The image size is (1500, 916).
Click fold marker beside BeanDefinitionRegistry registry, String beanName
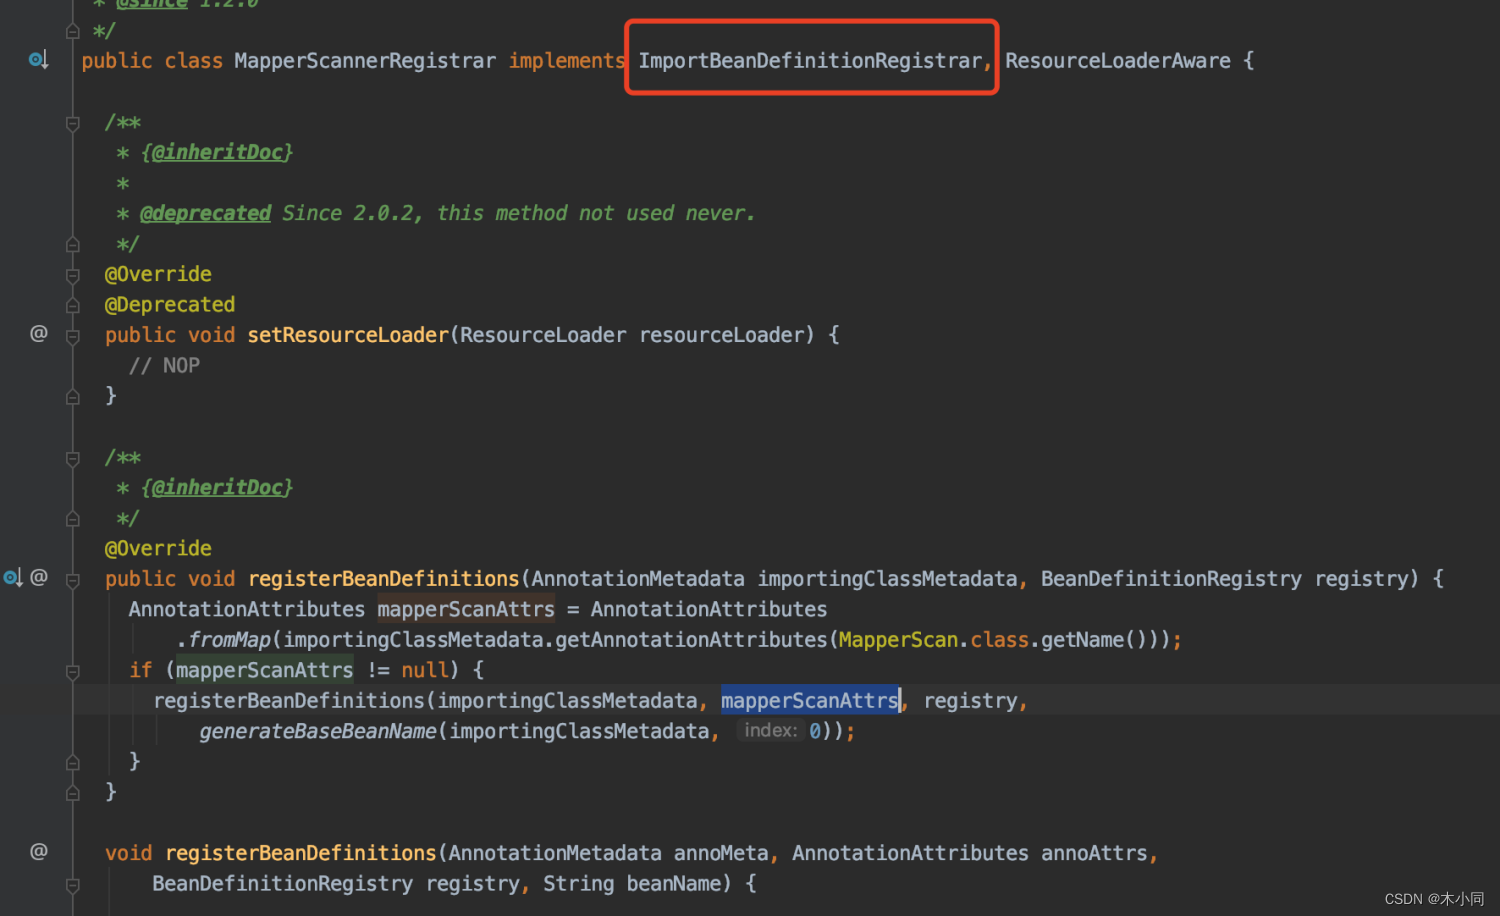(73, 885)
